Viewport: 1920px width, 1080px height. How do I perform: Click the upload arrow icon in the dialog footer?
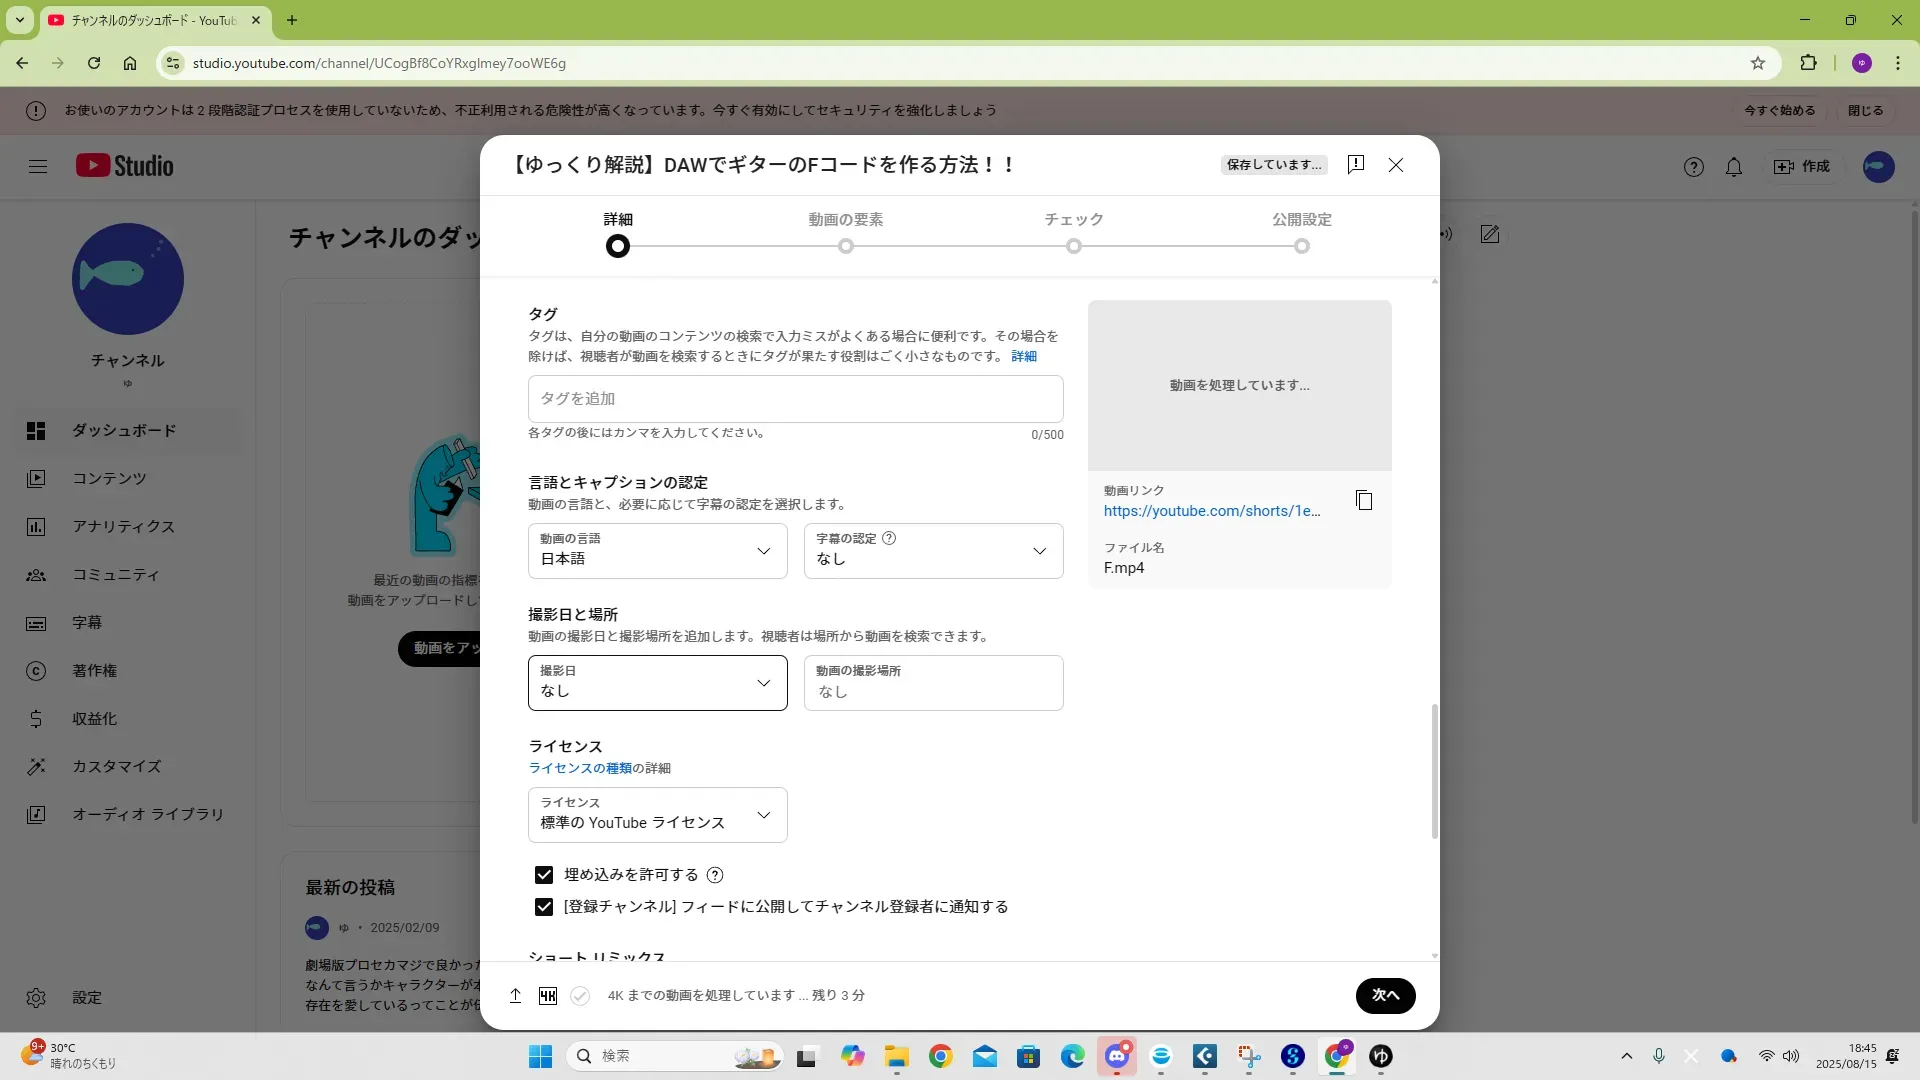pyautogui.click(x=515, y=996)
